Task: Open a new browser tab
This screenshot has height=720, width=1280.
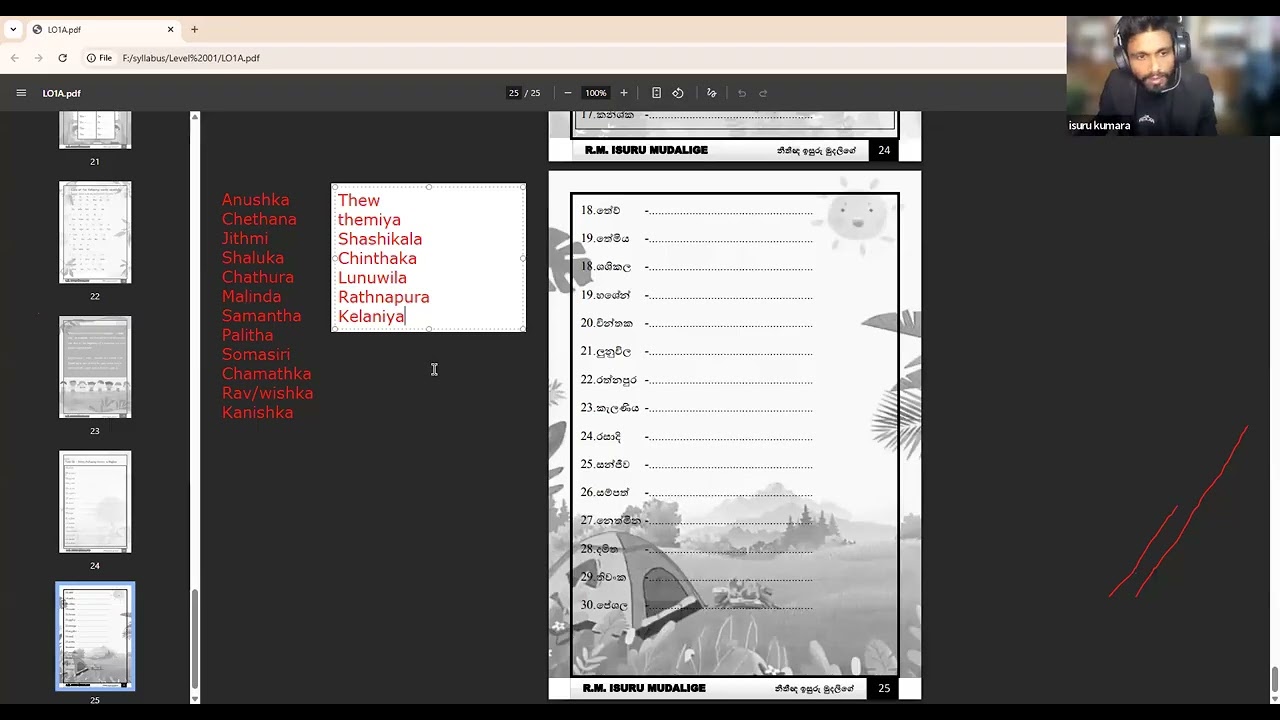Action: pyautogui.click(x=194, y=30)
